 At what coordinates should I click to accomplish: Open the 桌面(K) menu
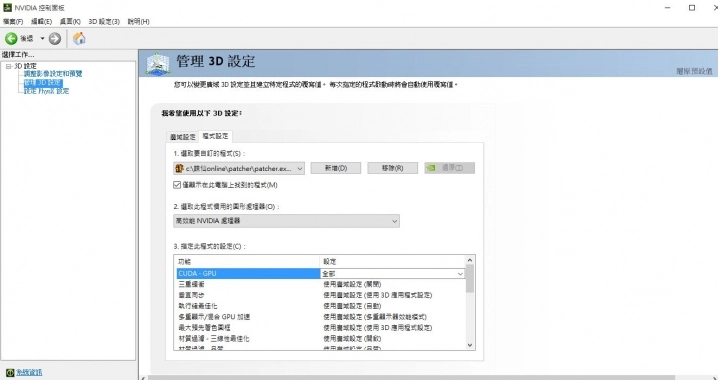pos(70,22)
